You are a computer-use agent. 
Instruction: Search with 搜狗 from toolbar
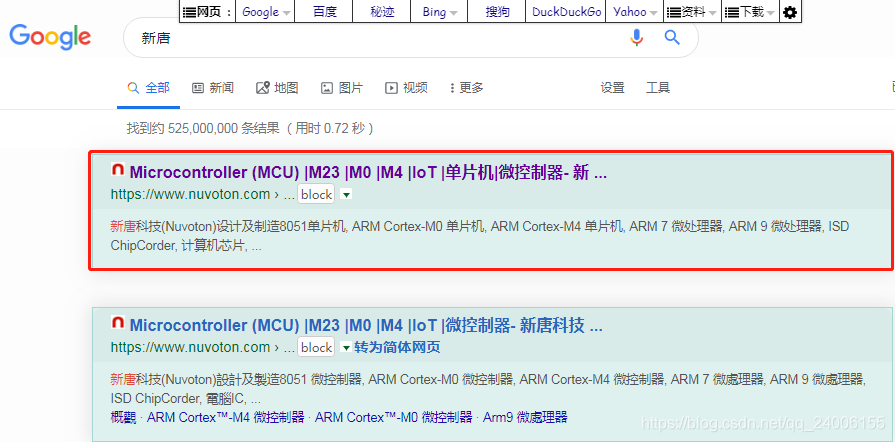pos(497,12)
